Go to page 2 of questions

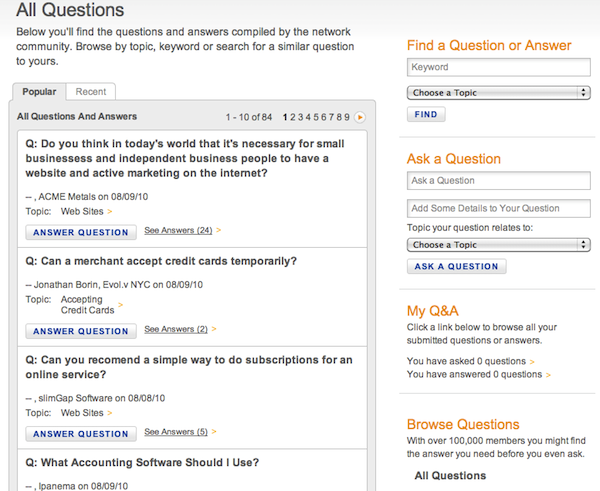coord(292,117)
